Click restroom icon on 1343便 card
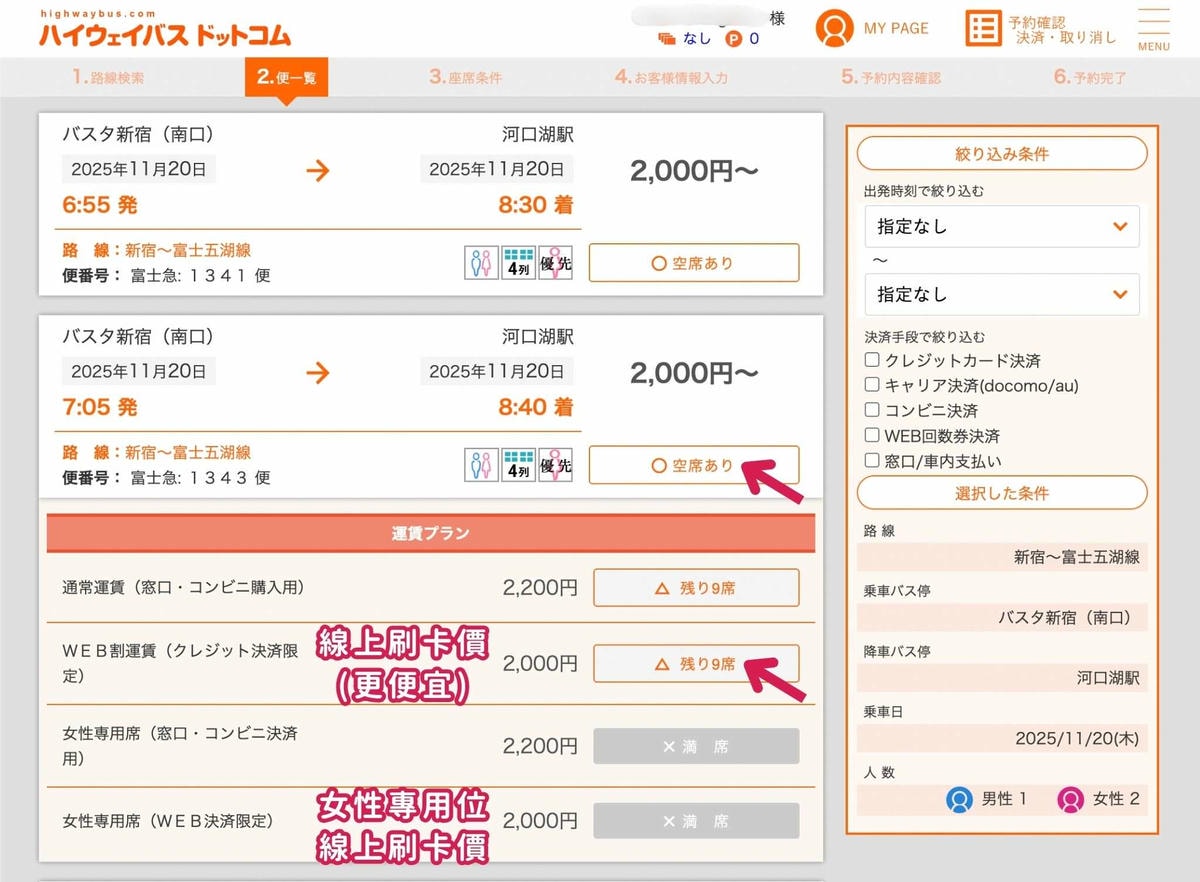Image resolution: width=1200 pixels, height=882 pixels. click(x=481, y=465)
